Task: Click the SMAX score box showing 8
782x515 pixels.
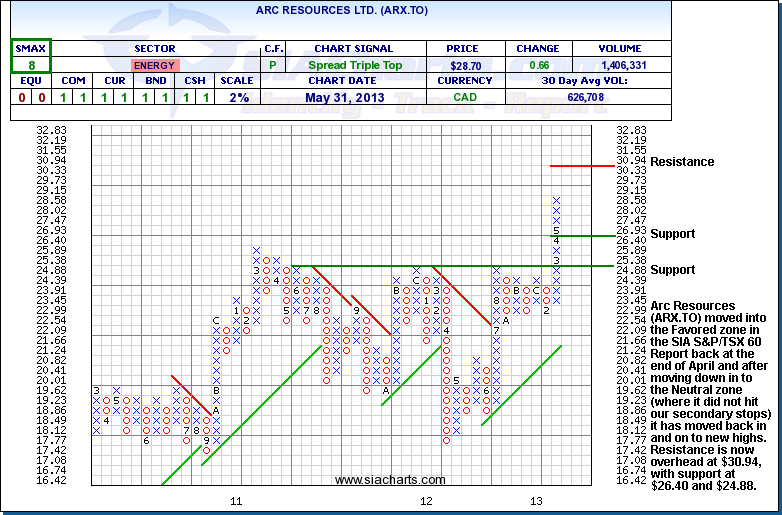Action: [x=31, y=65]
